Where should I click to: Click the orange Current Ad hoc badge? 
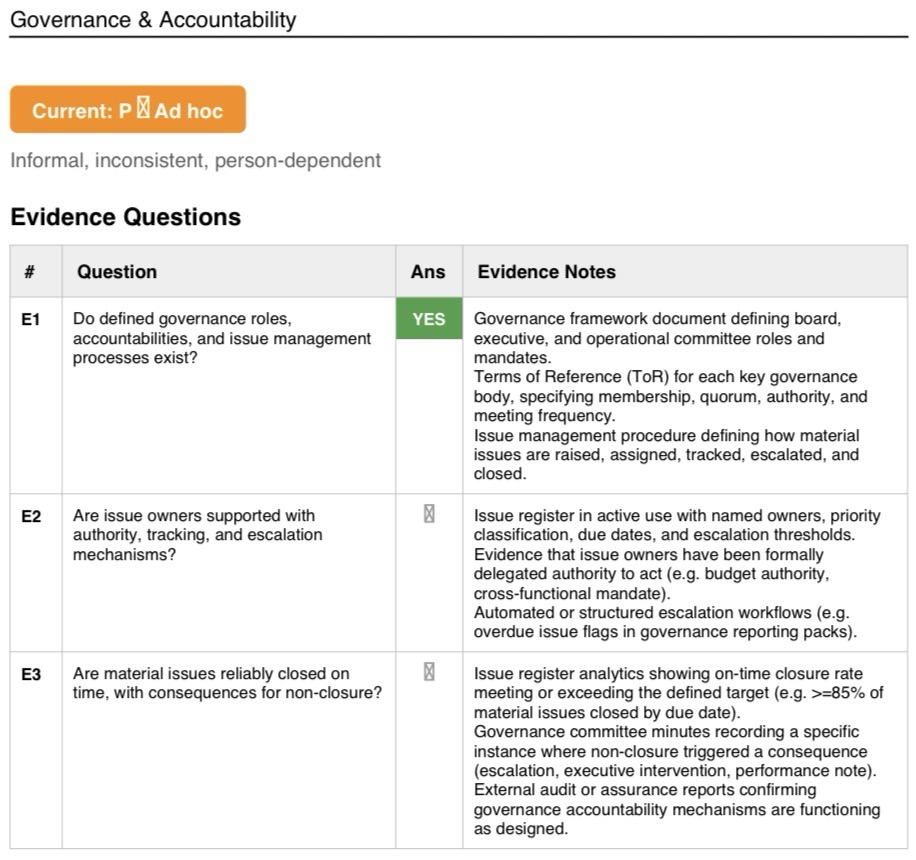128,109
